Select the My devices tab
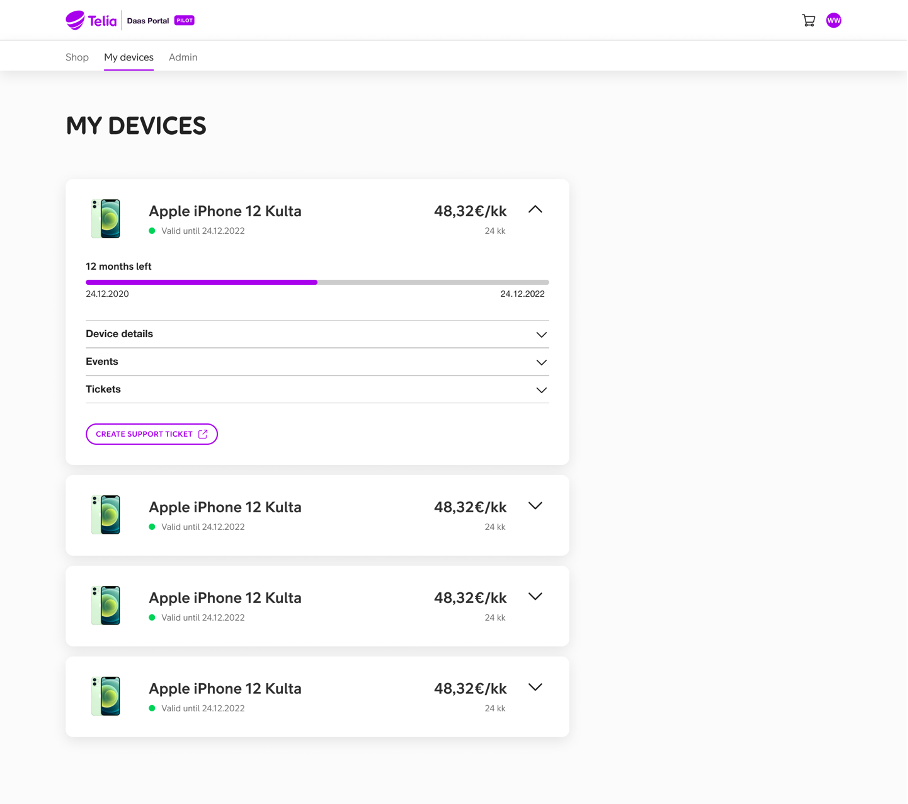Viewport: 908px width, 804px height. point(129,57)
